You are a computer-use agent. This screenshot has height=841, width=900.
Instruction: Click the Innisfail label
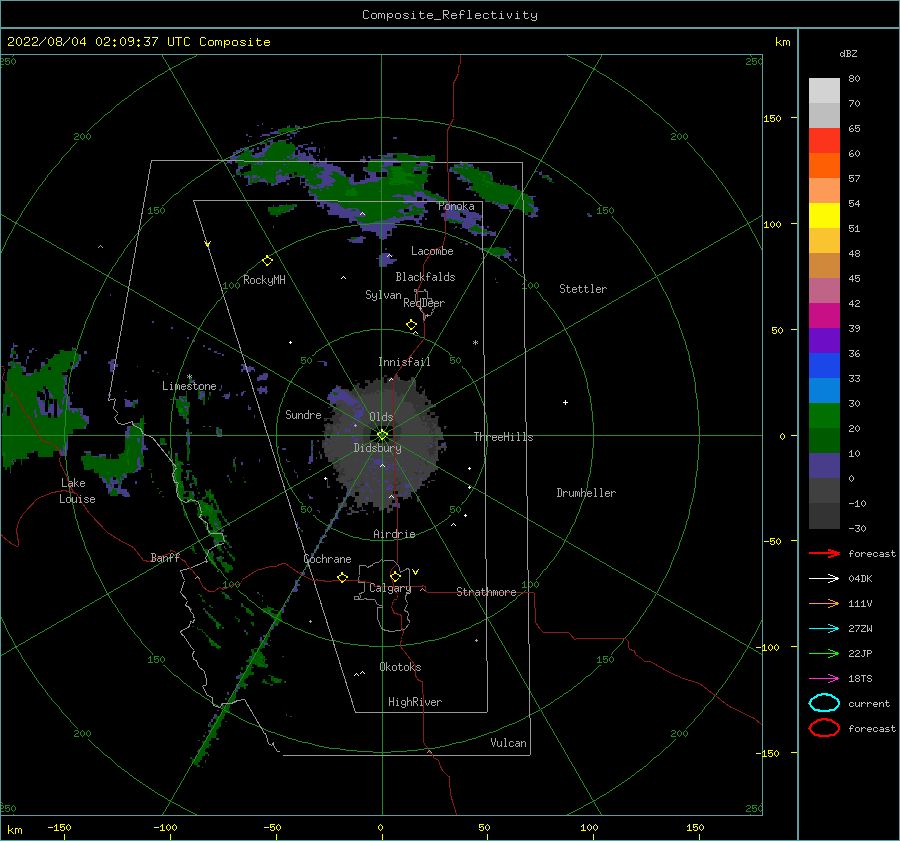point(404,362)
